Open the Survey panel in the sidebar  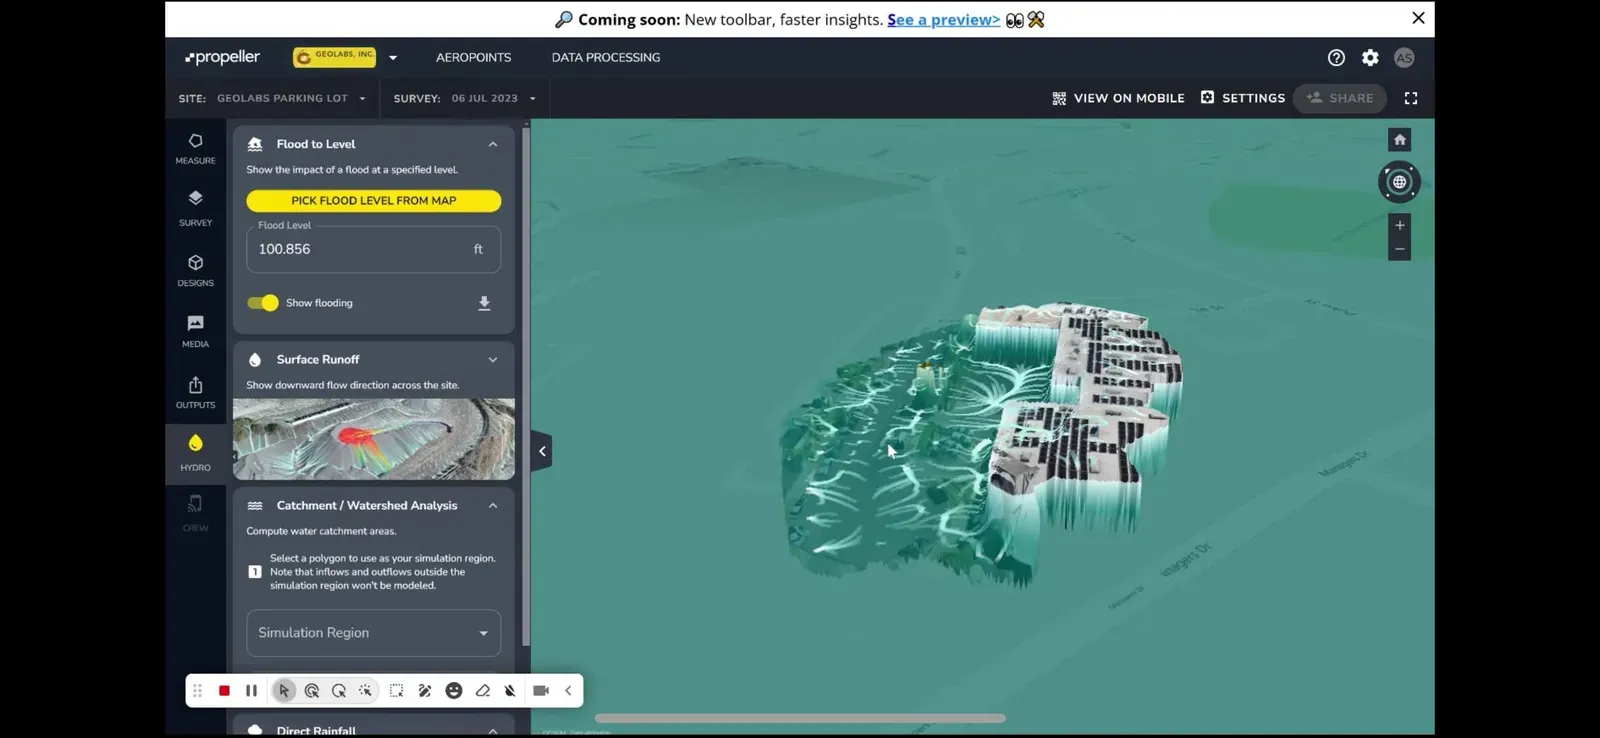point(195,208)
